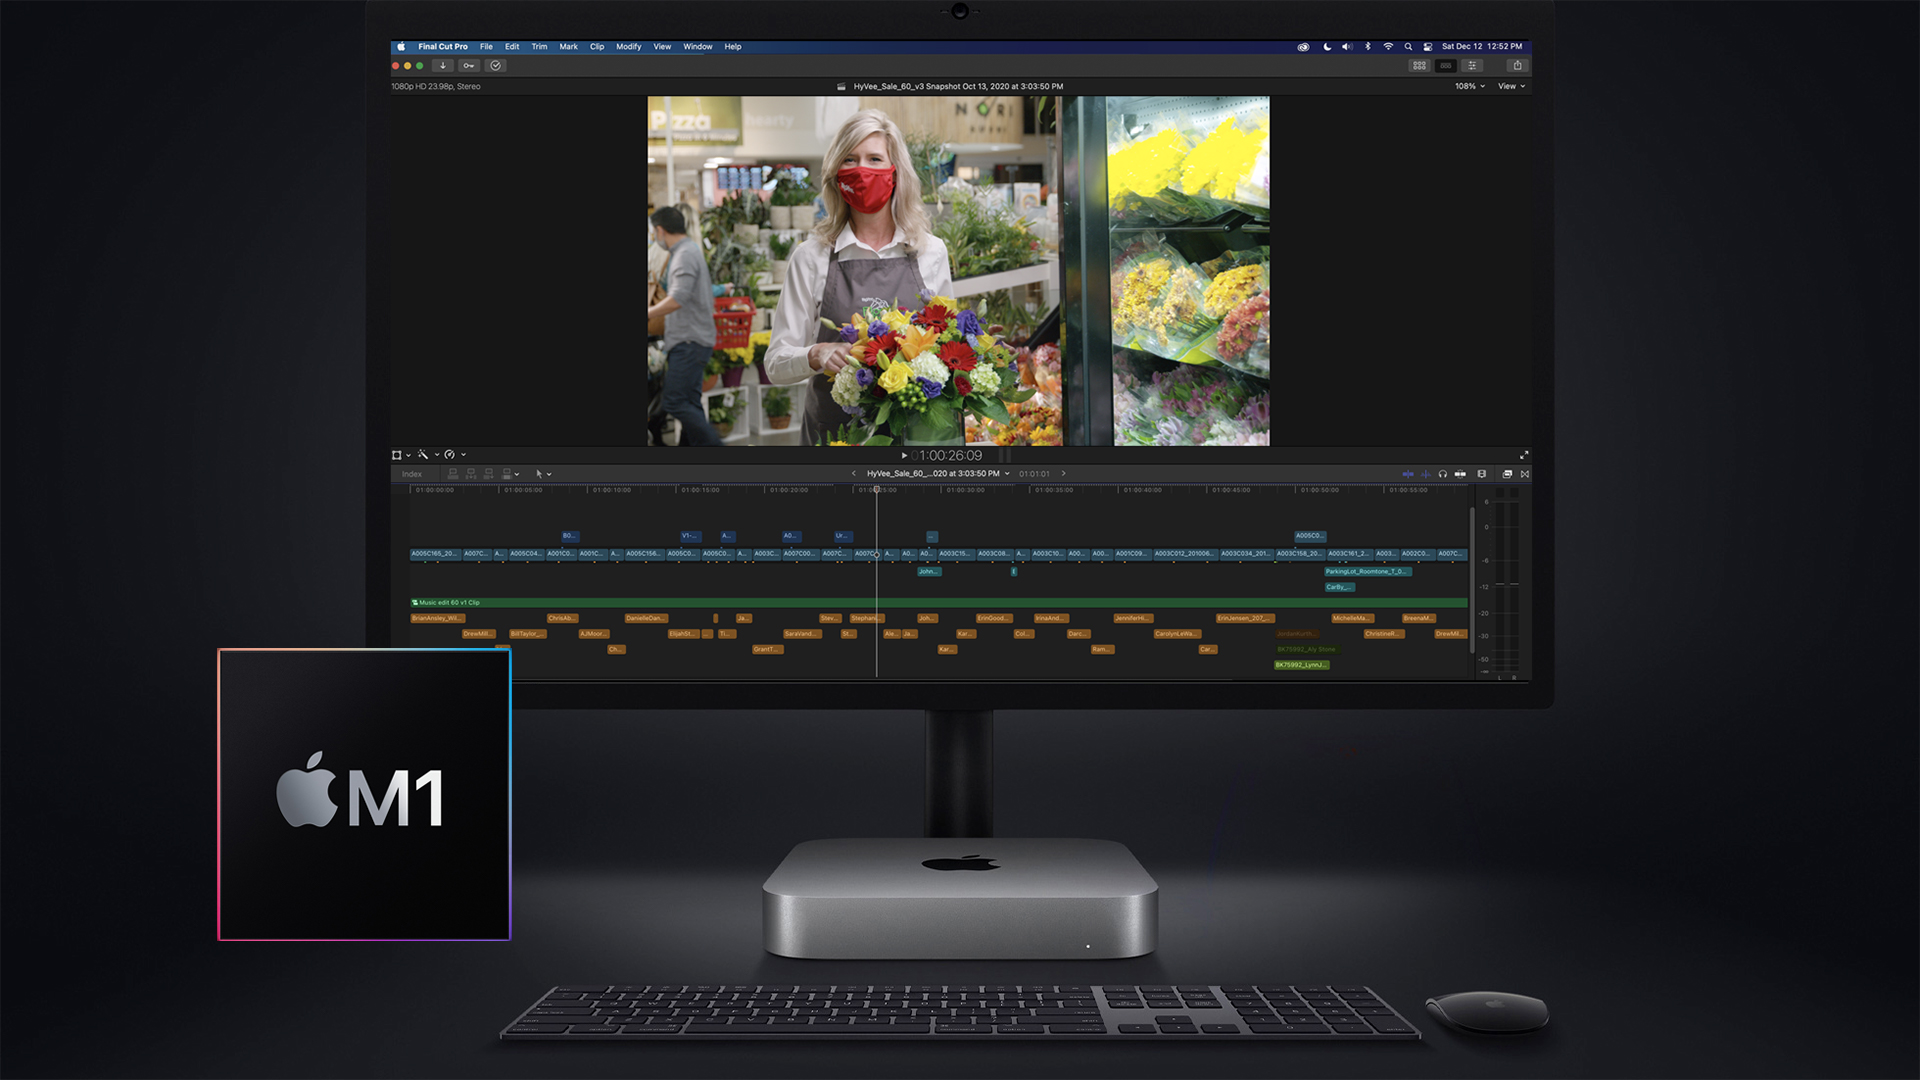Image resolution: width=1920 pixels, height=1080 pixels.
Task: Select the BK75992_LynnJ green clip
Action: point(1302,665)
